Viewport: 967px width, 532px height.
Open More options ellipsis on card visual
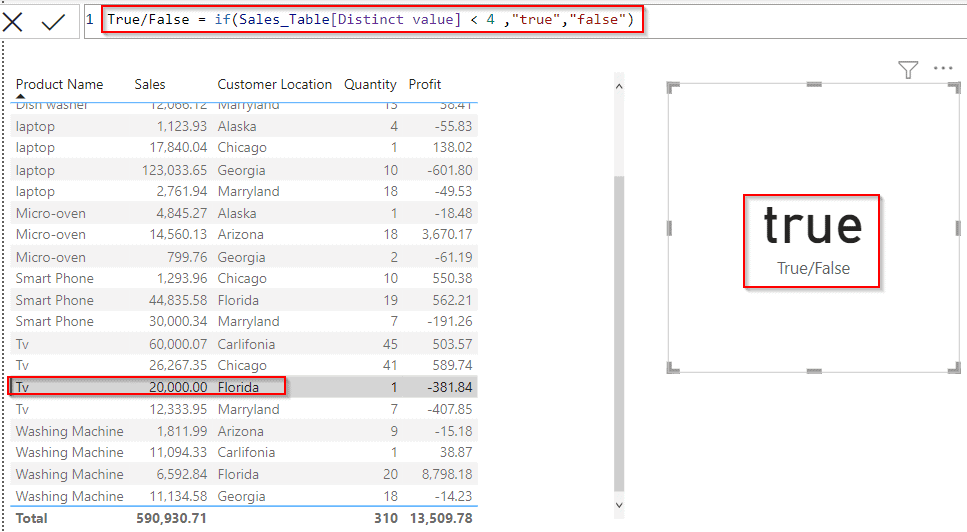[943, 68]
